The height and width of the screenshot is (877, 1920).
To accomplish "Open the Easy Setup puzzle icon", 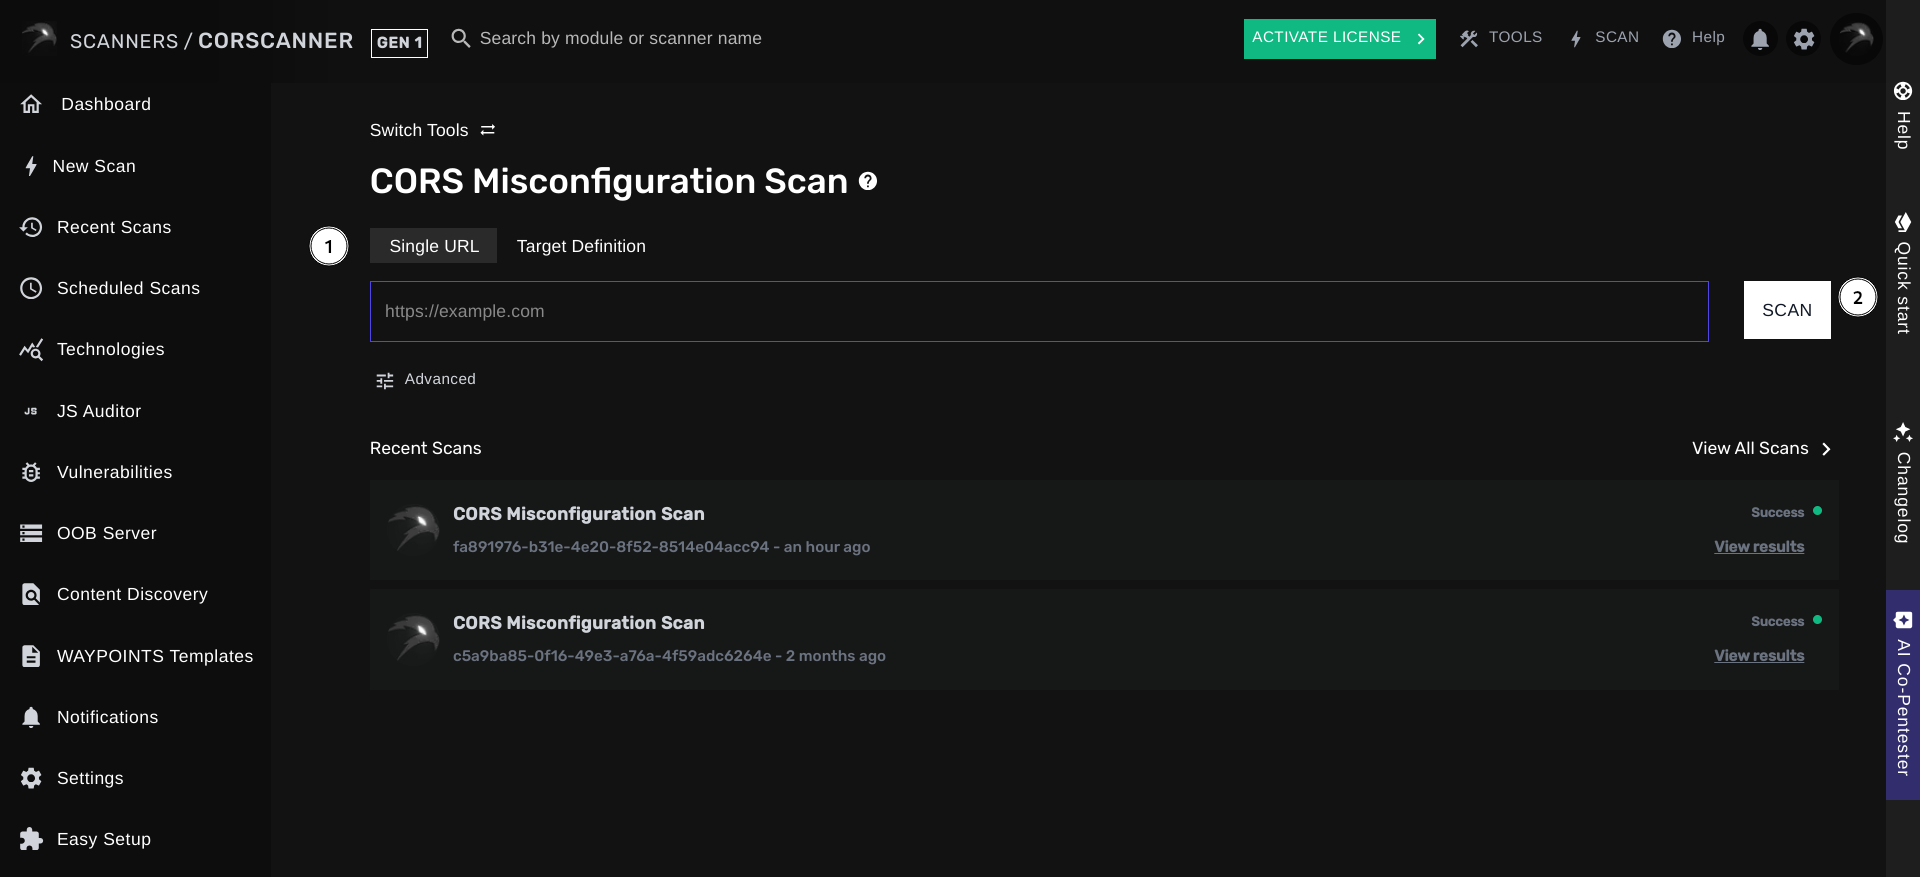I will pyautogui.click(x=31, y=839).
